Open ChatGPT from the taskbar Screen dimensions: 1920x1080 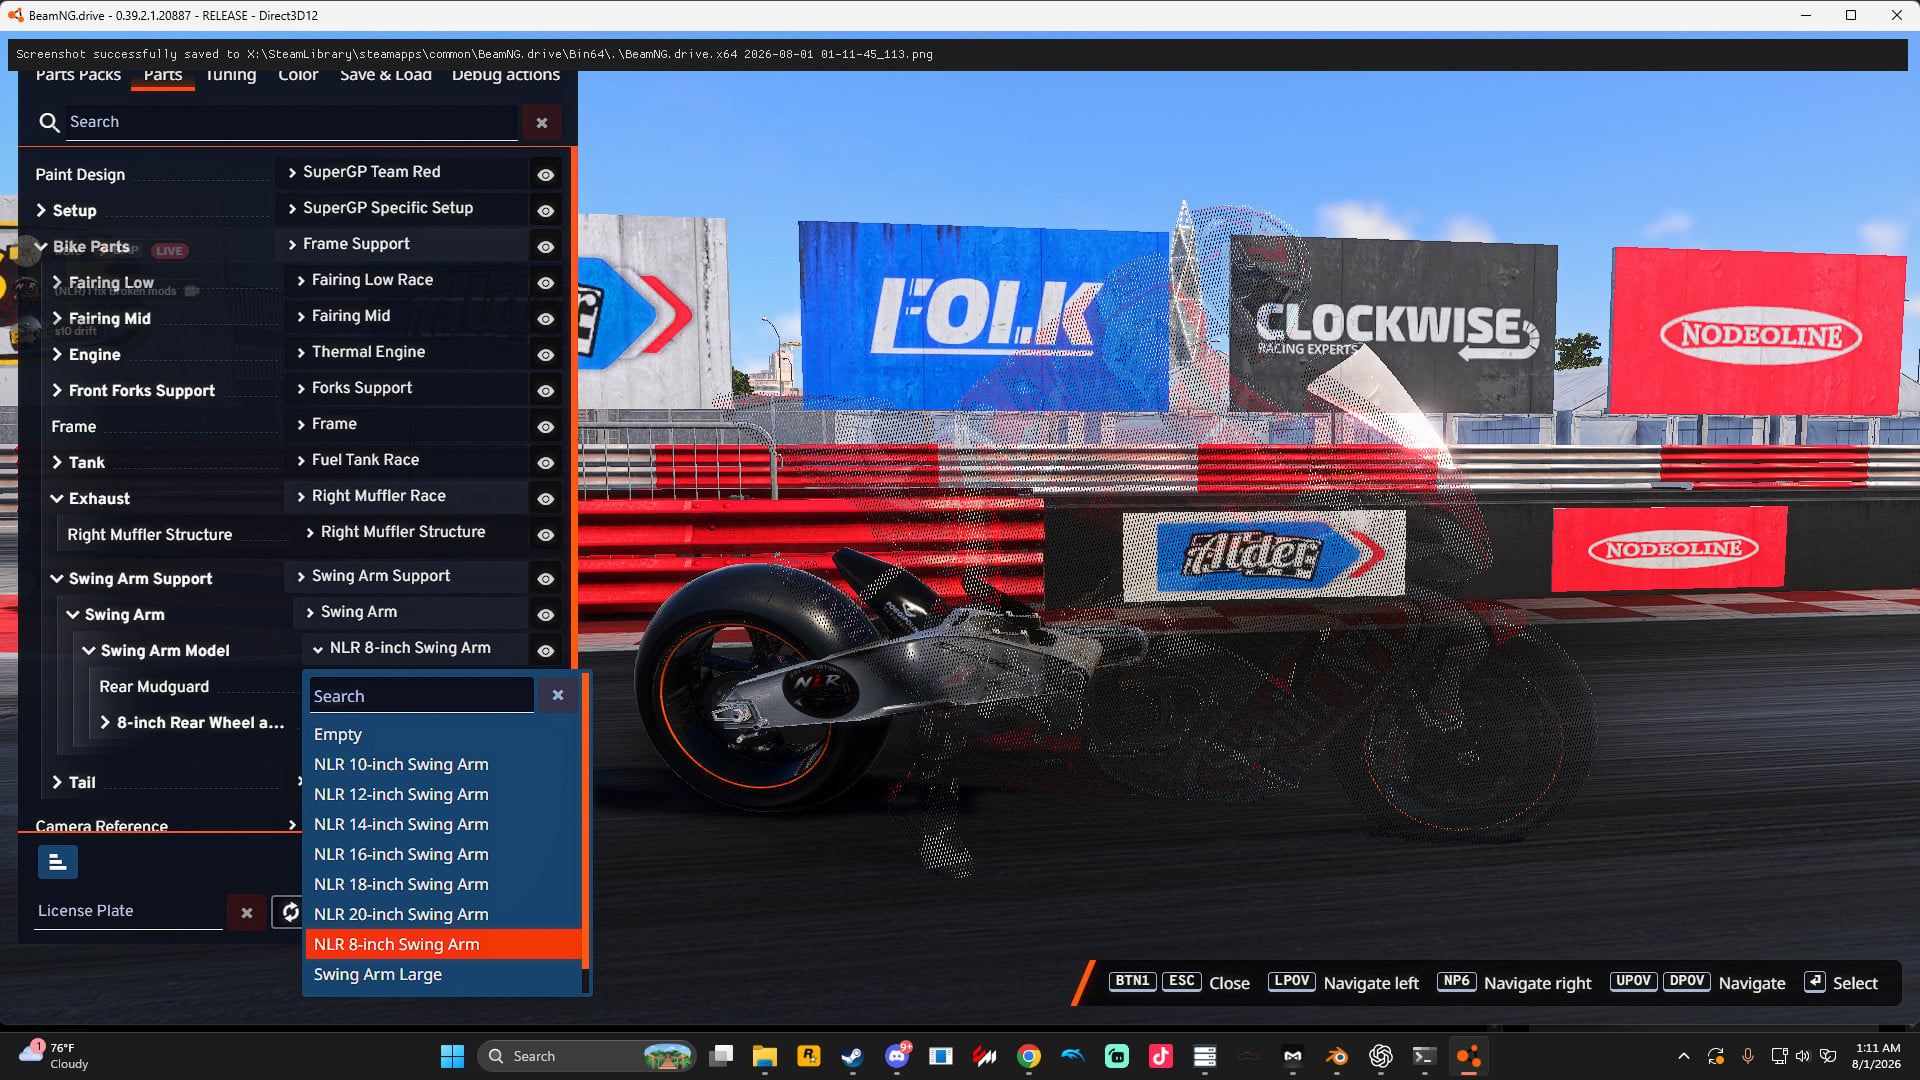tap(1381, 1056)
